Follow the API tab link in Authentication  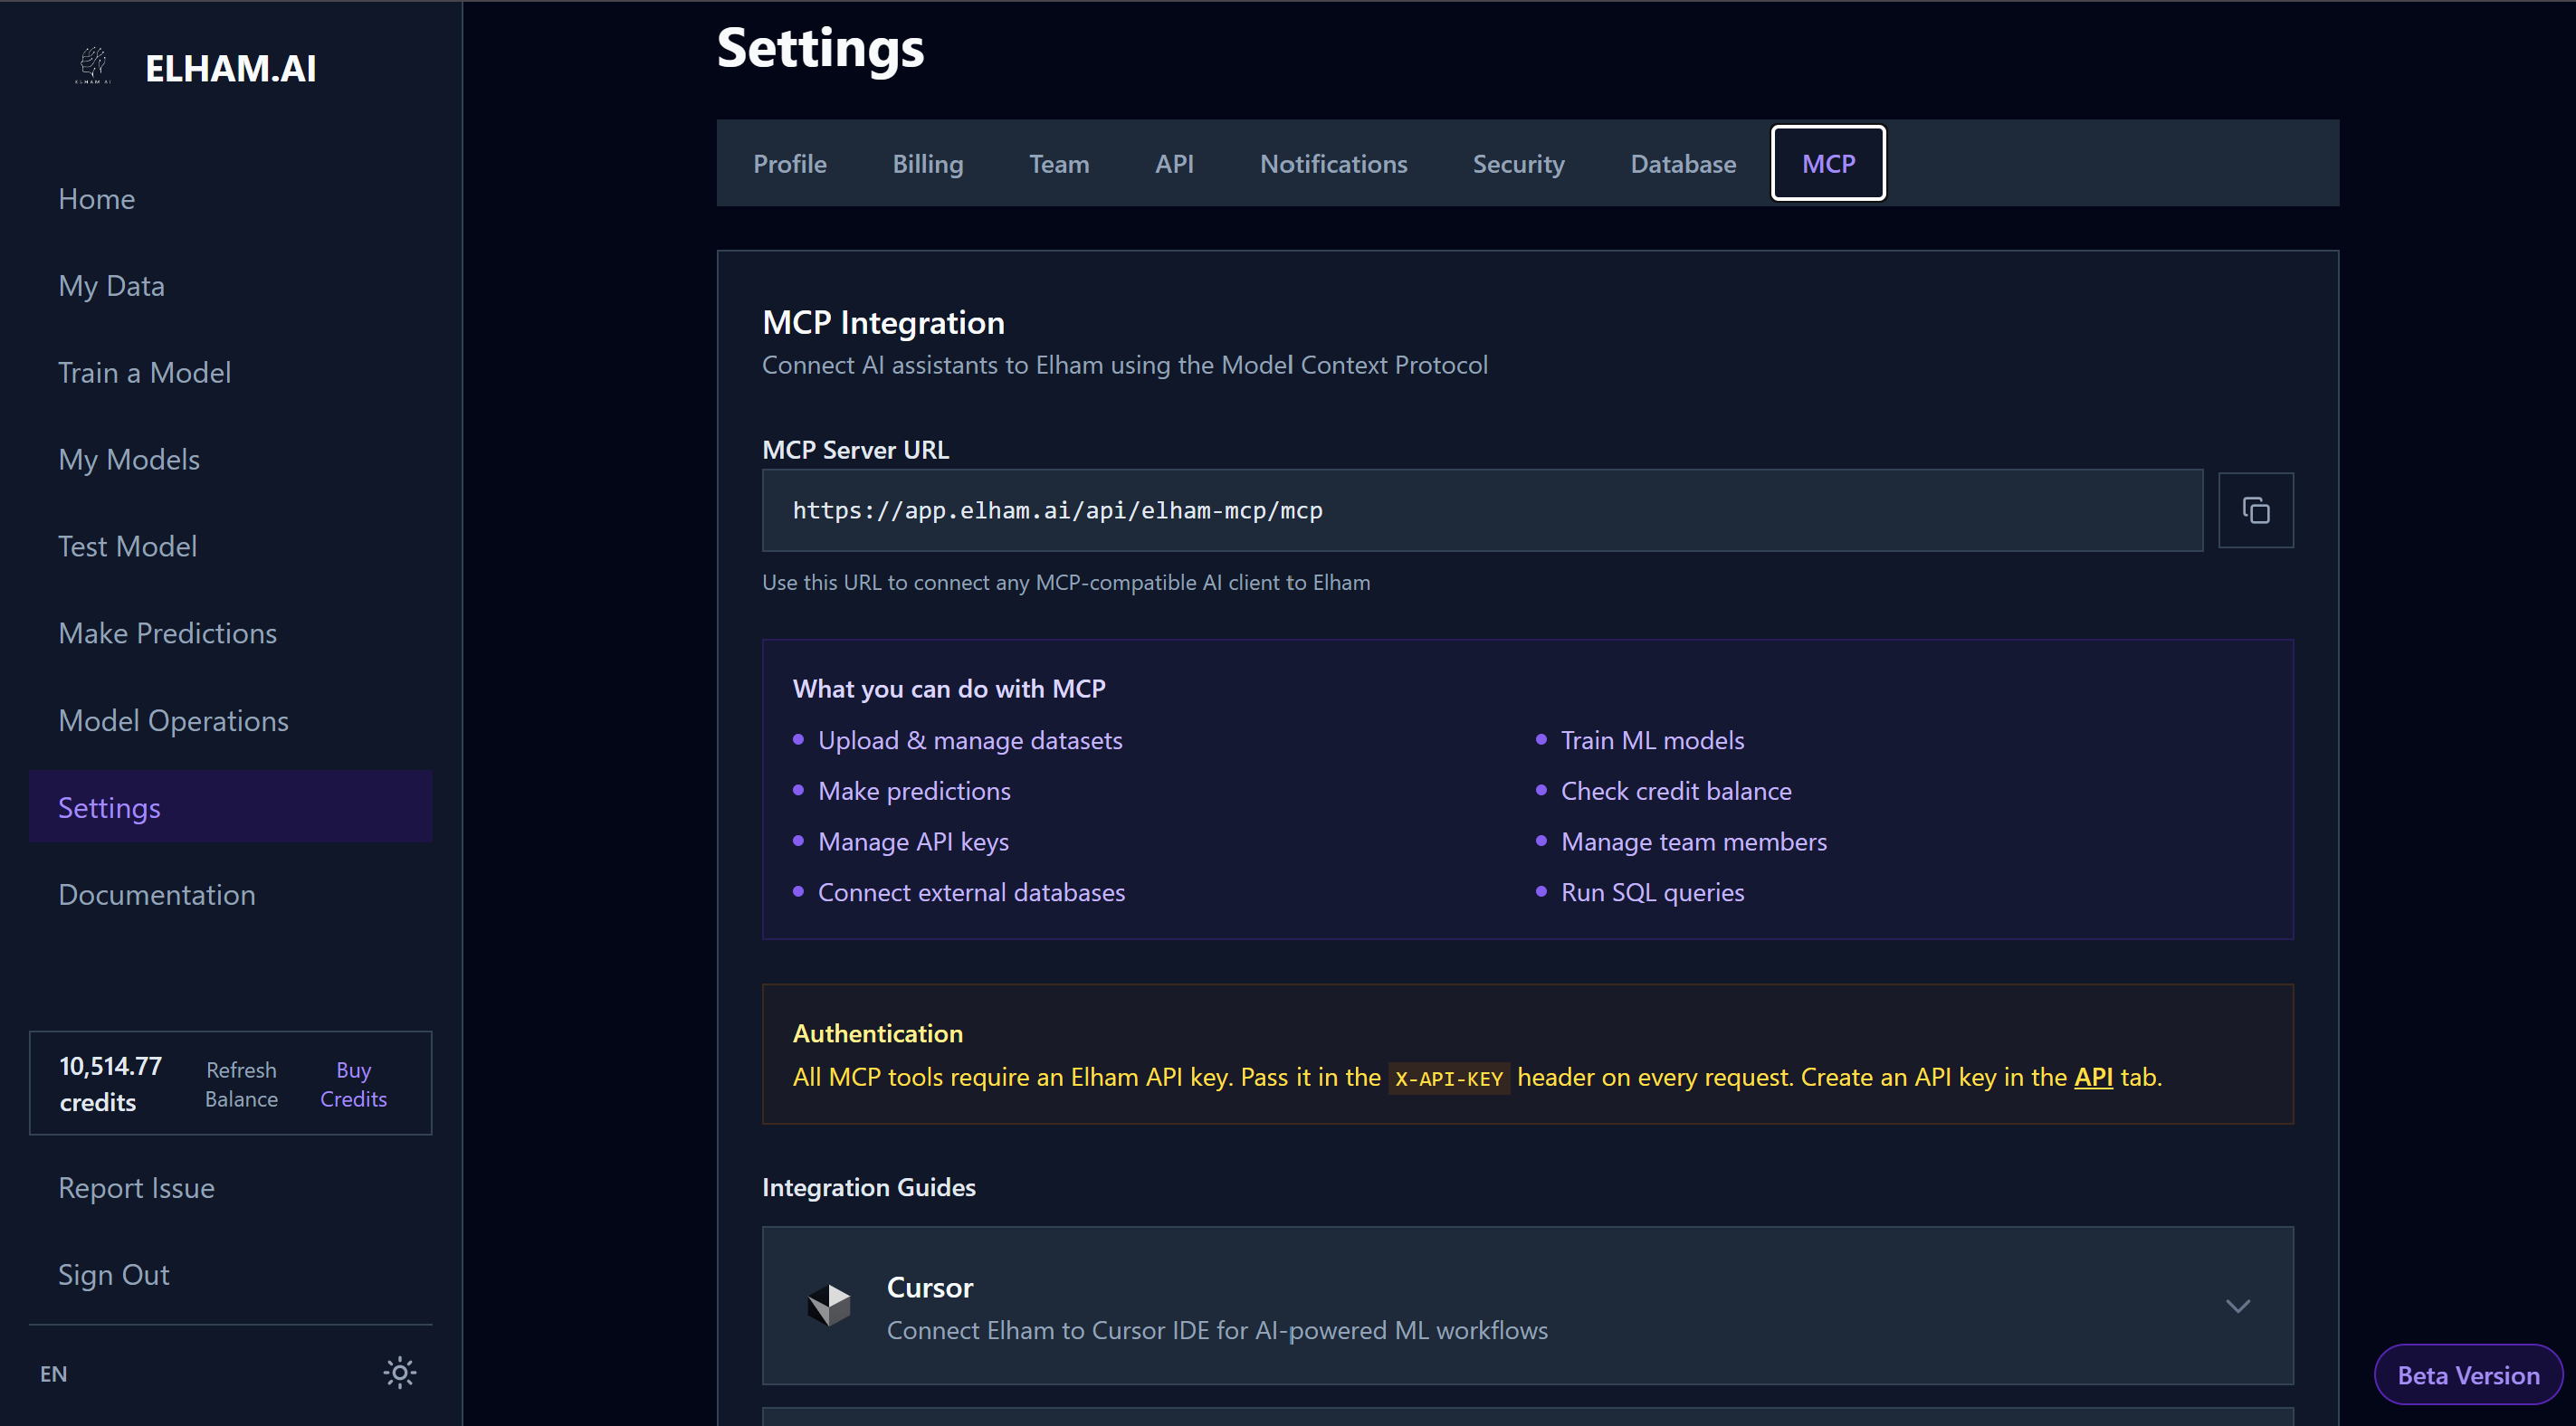2093,1077
